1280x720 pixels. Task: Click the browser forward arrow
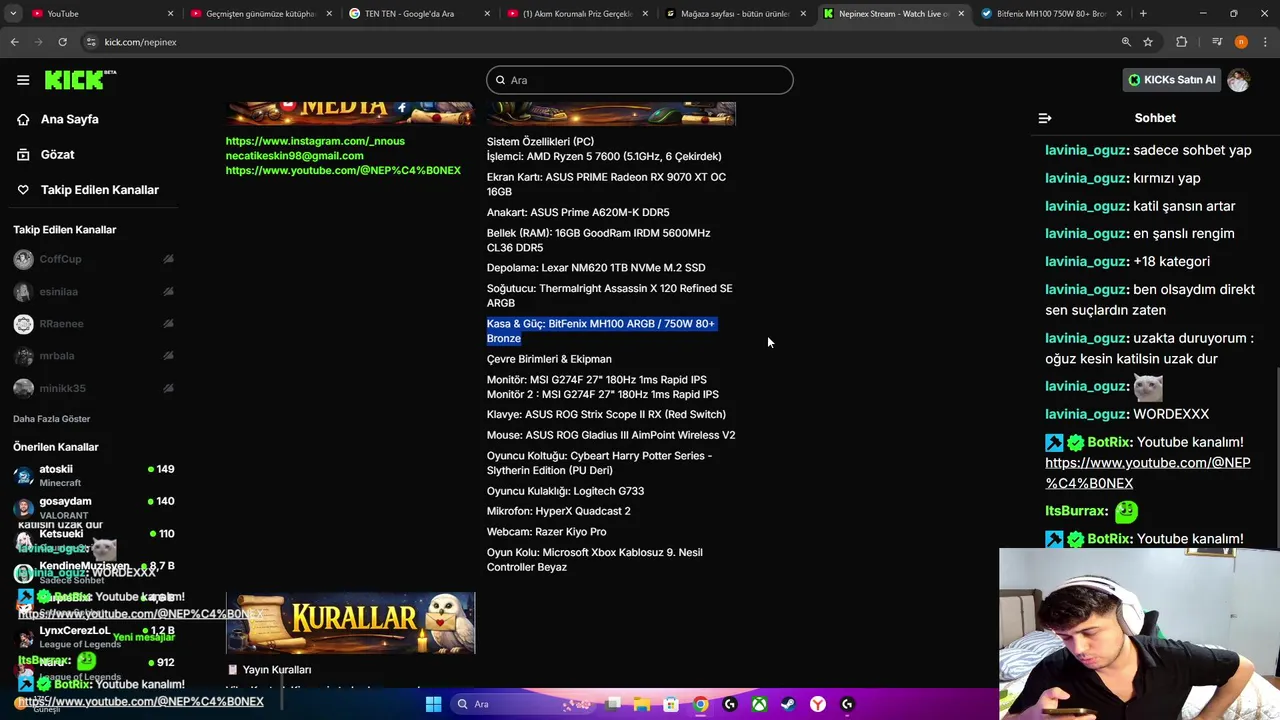tap(38, 42)
